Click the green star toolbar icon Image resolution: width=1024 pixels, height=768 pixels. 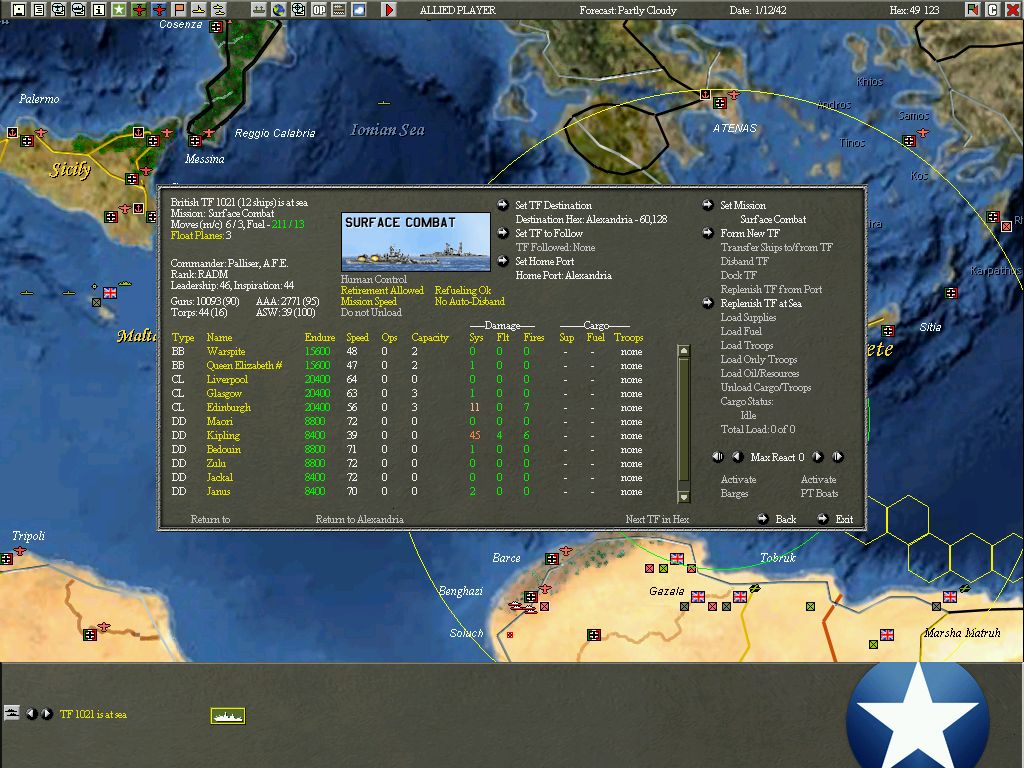[118, 9]
